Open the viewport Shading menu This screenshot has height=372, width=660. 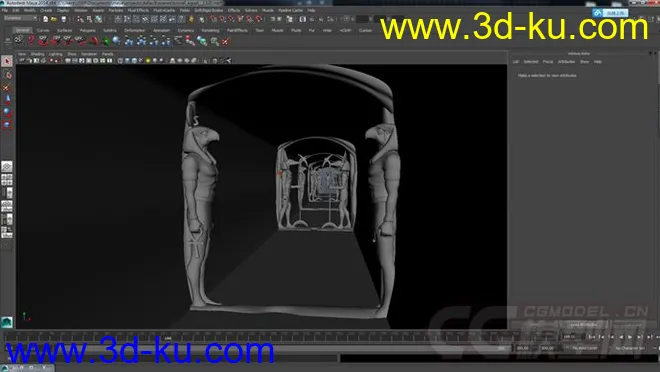(x=37, y=54)
